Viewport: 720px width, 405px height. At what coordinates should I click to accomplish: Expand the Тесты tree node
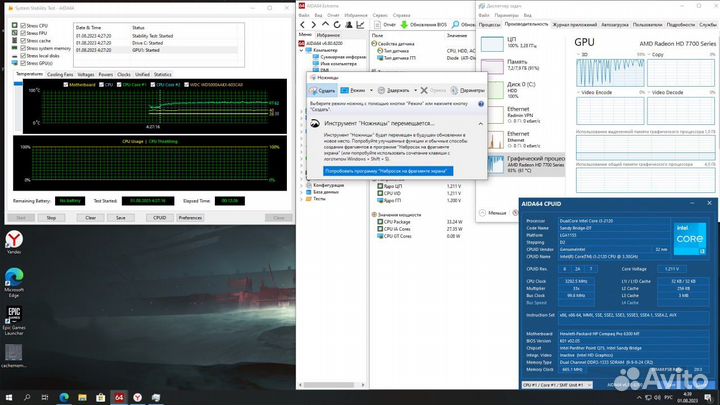click(302, 199)
